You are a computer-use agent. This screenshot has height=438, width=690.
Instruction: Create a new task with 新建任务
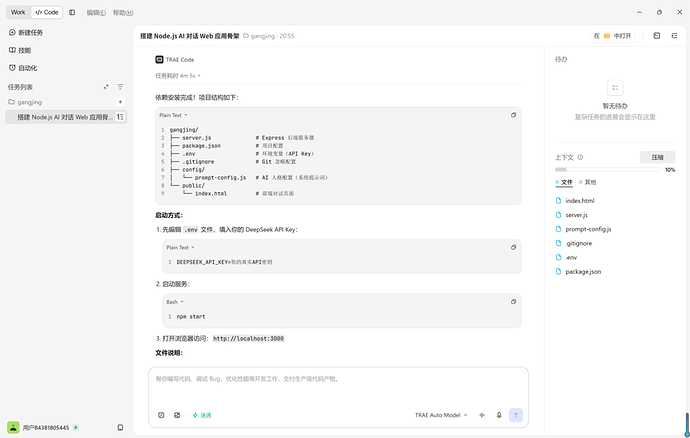[x=26, y=33]
